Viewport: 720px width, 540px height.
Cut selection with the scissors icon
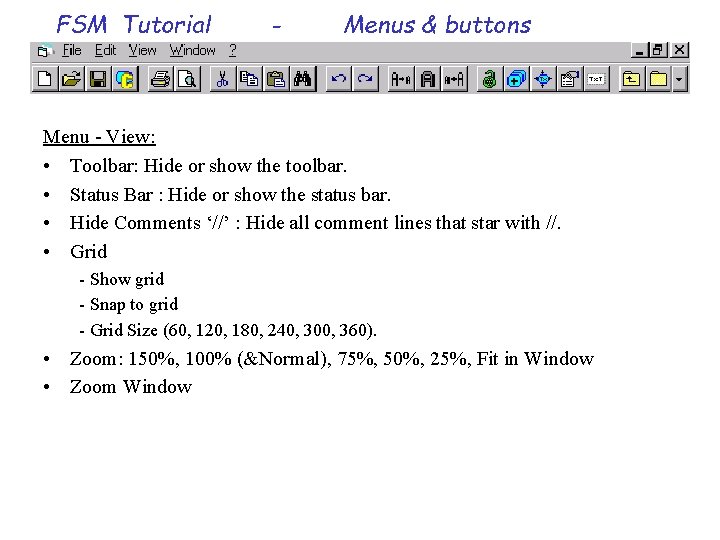tap(223, 79)
